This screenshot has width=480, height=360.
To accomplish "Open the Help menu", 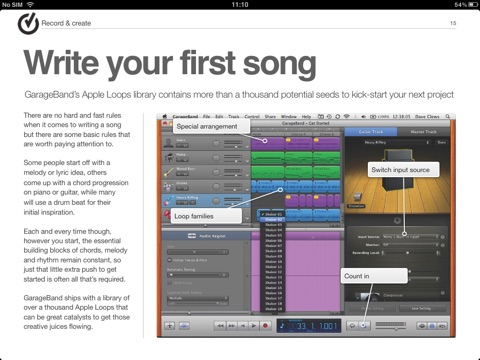I will [x=306, y=117].
